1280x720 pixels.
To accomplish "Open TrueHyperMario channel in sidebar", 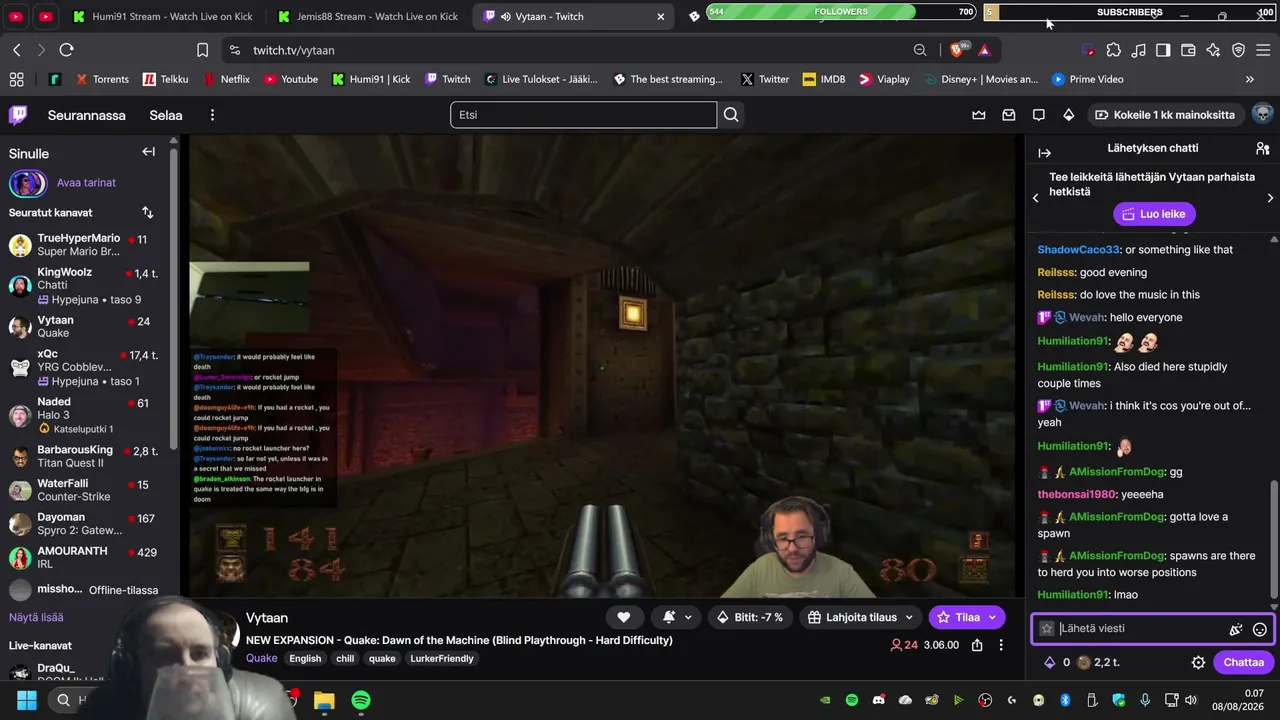I will (88, 245).
